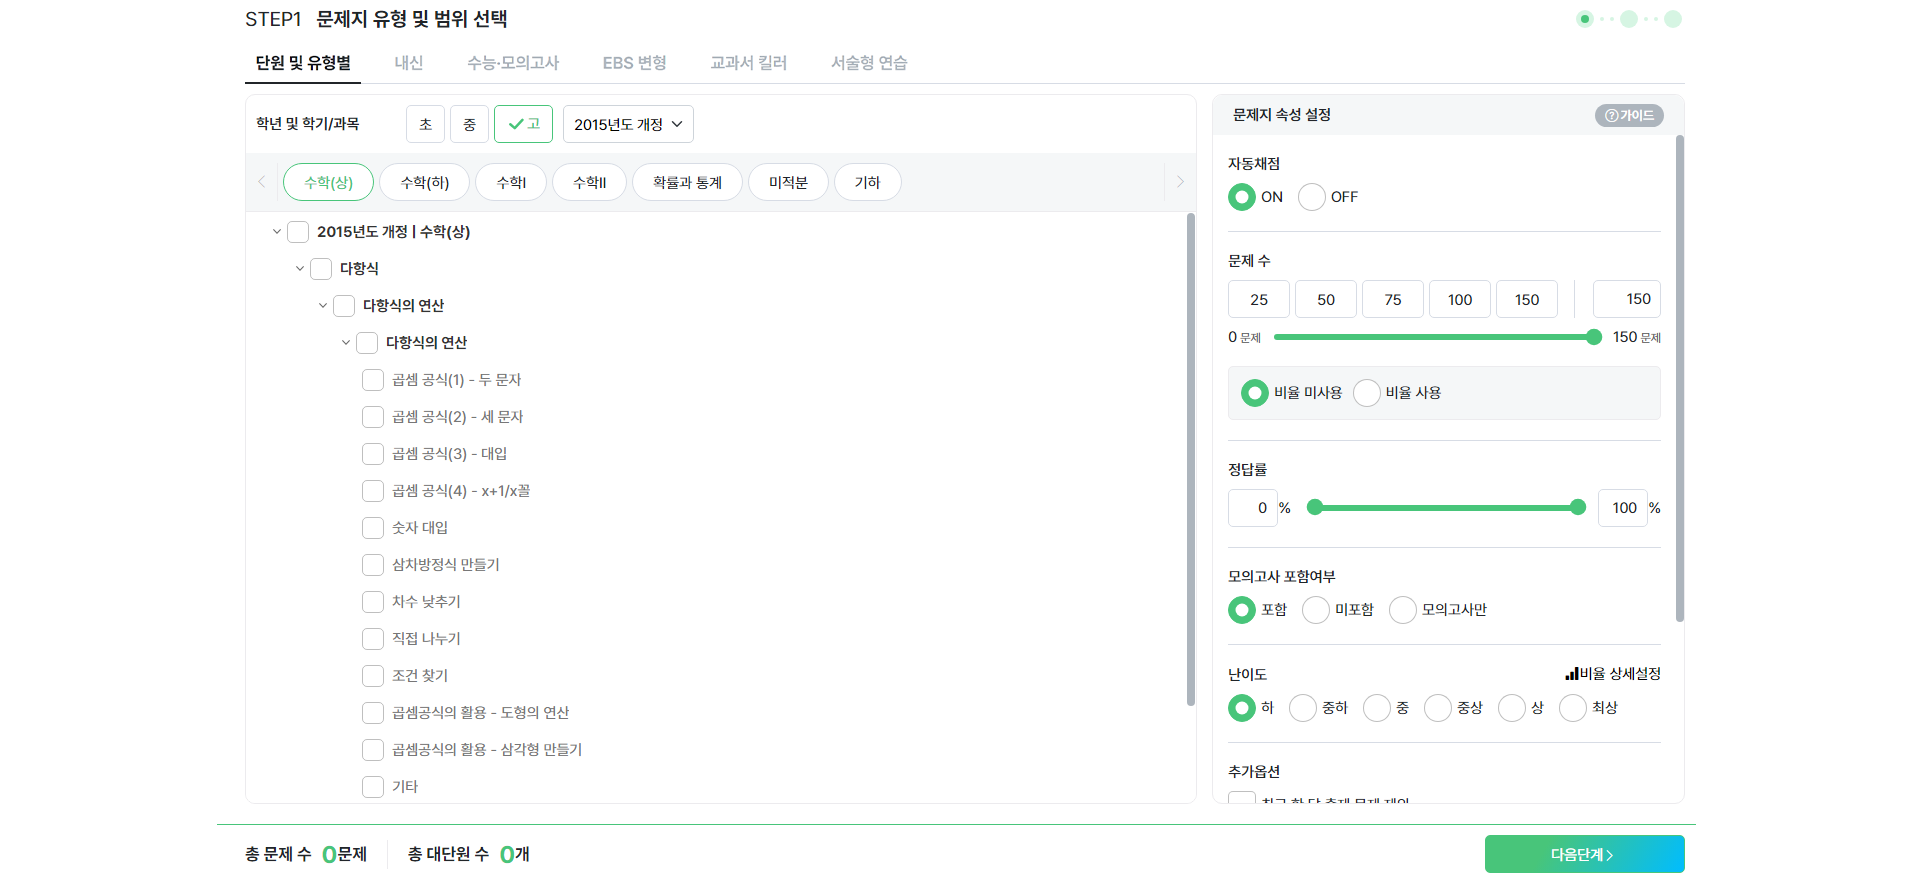Select 모의고사만 radio option
The width and height of the screenshot is (1912, 879).
(x=1403, y=610)
